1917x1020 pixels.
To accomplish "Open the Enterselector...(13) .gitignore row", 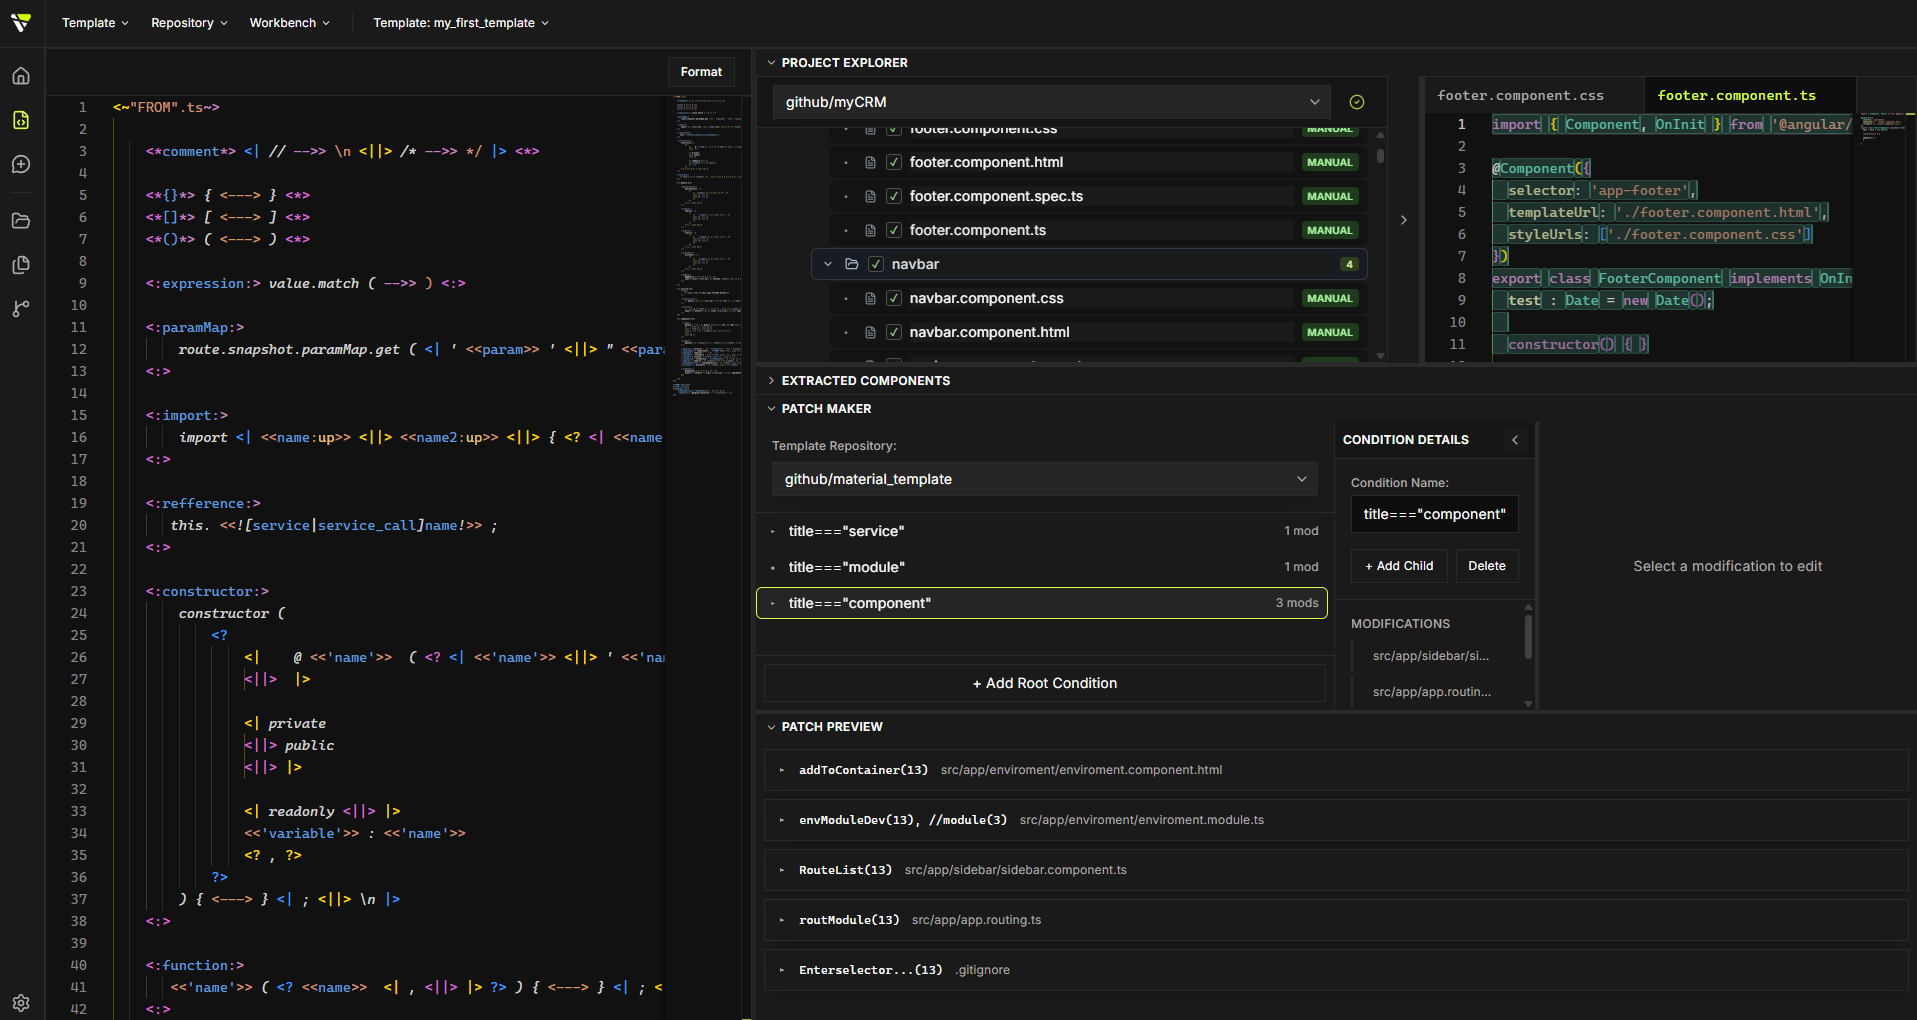I will tap(1336, 970).
